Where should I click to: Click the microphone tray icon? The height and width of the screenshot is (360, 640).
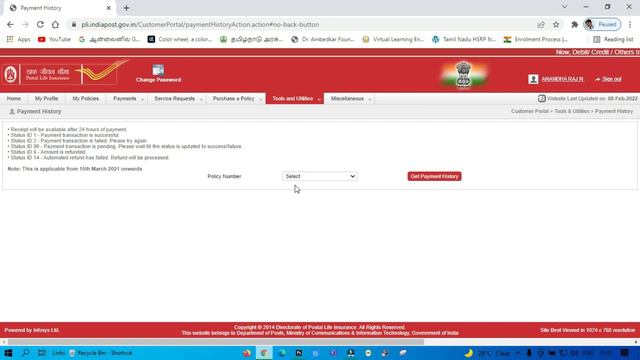529,353
